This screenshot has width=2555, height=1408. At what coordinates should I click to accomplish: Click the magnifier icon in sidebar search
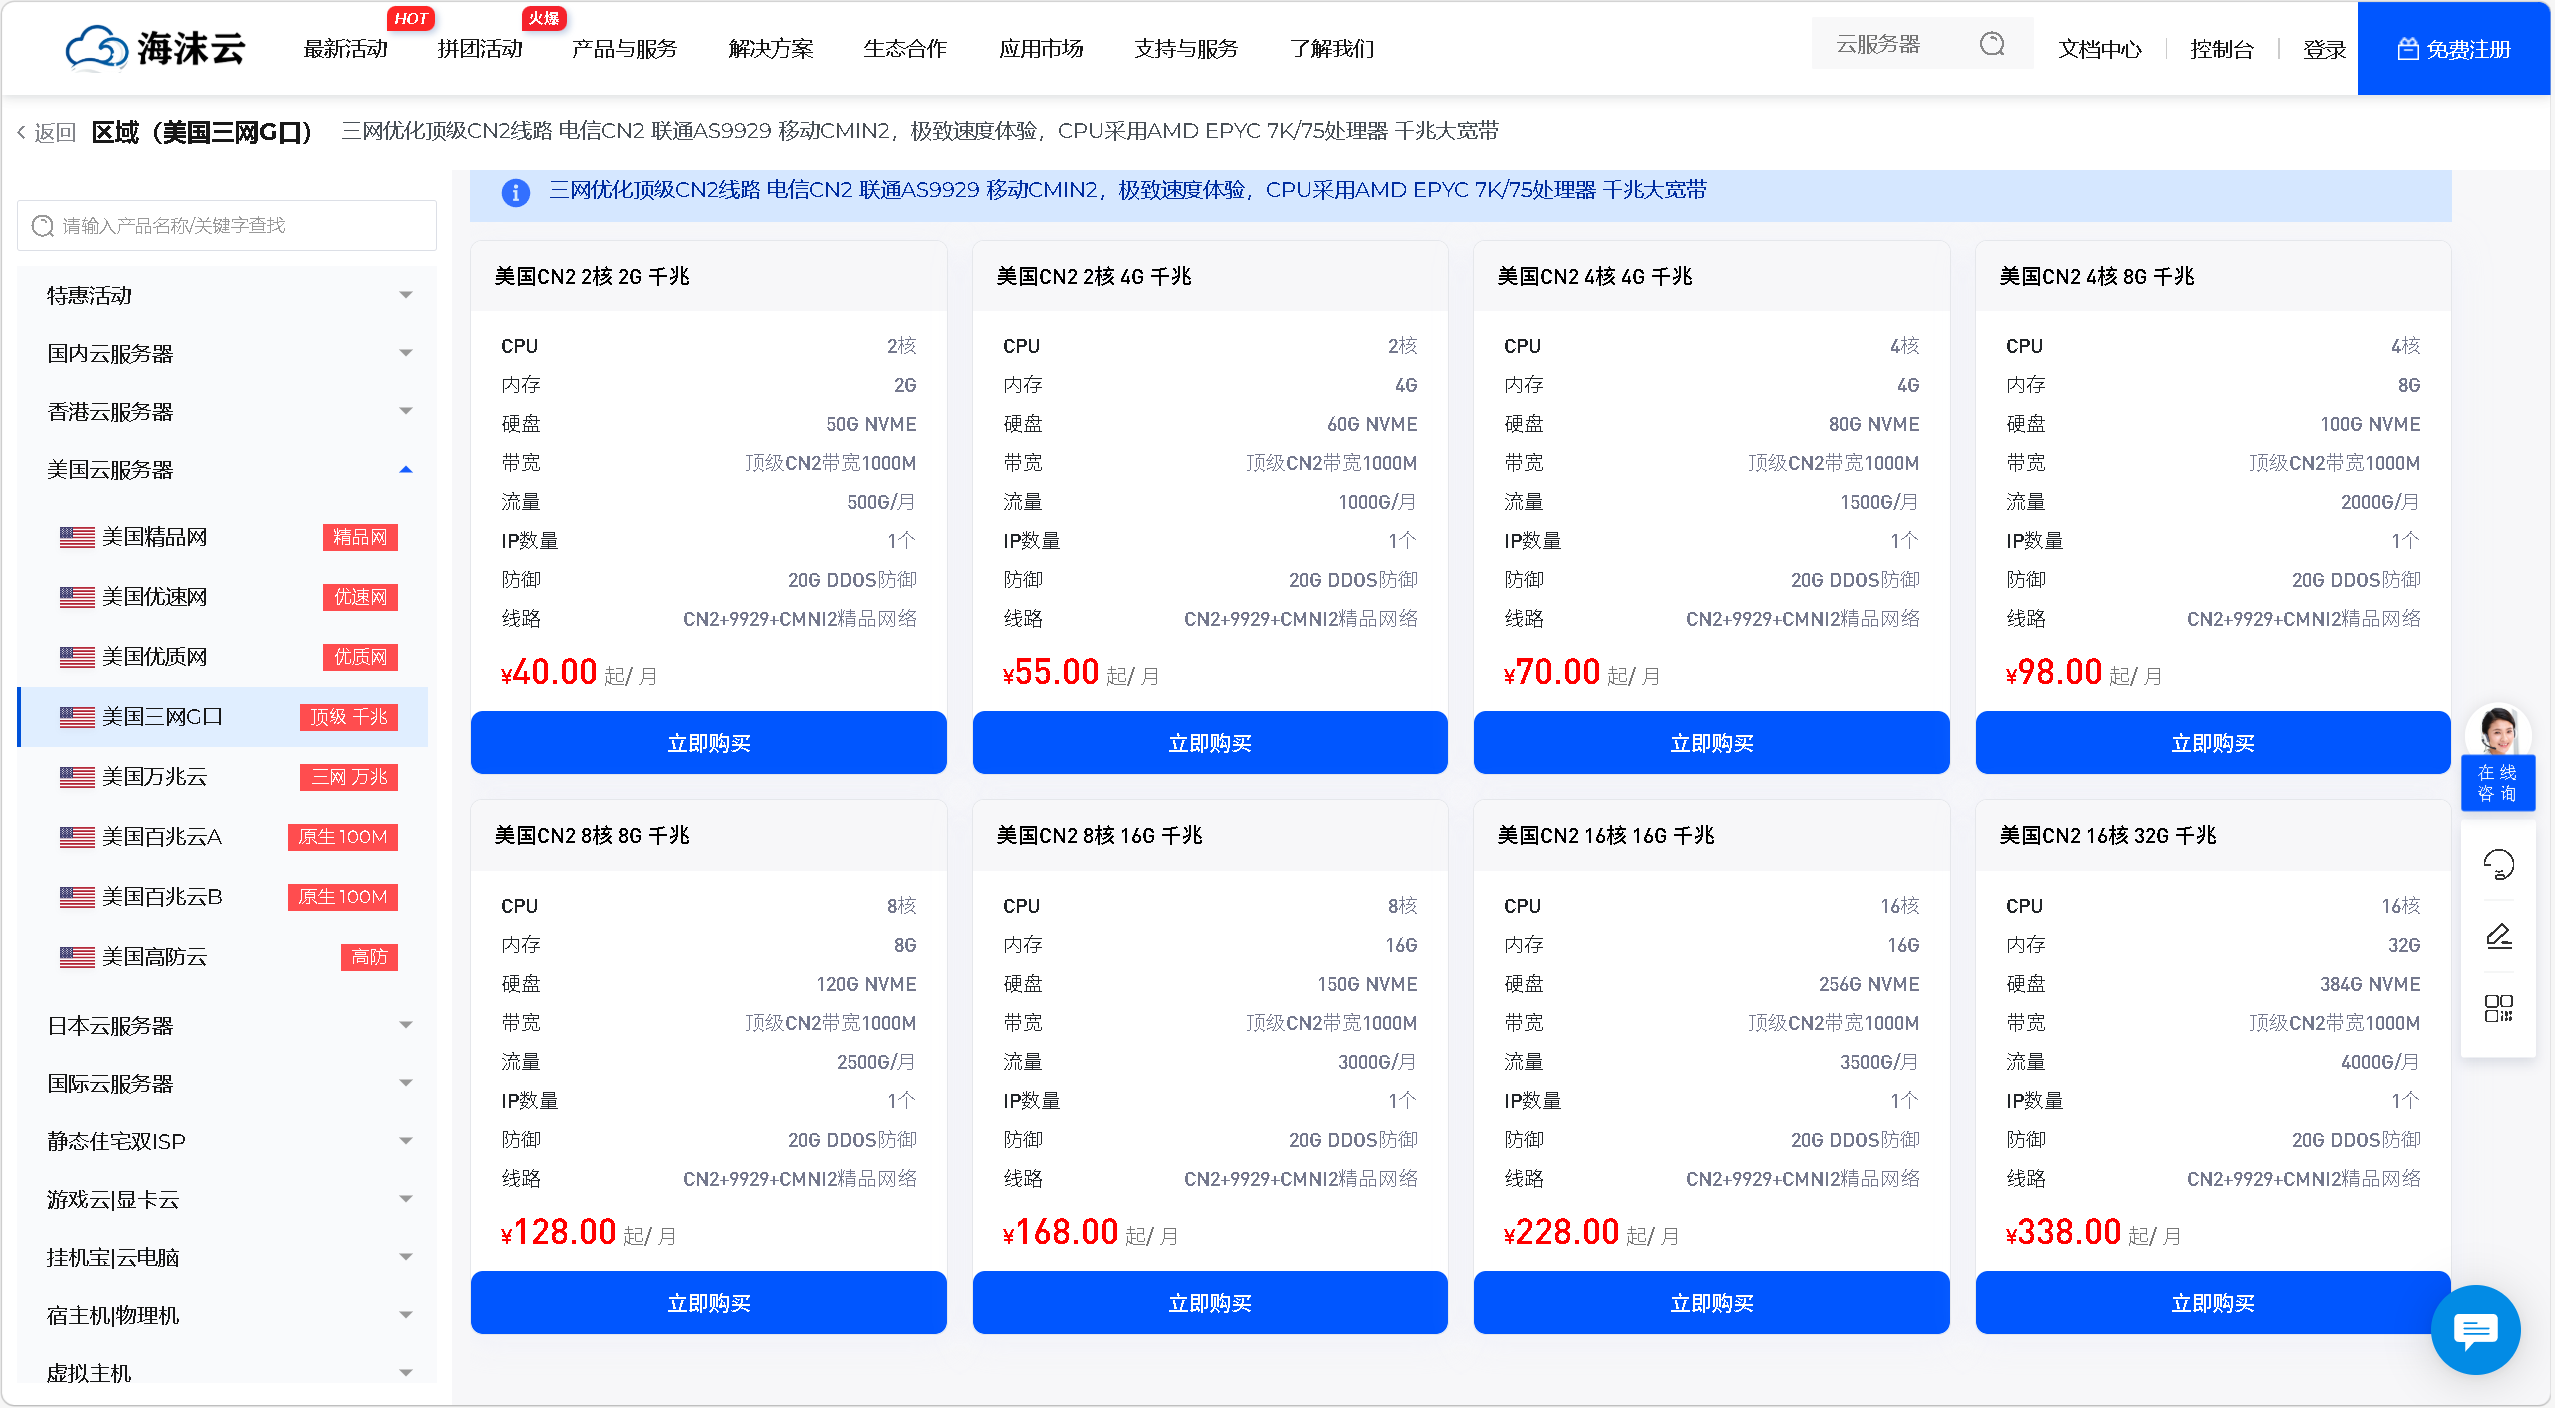coord(42,226)
